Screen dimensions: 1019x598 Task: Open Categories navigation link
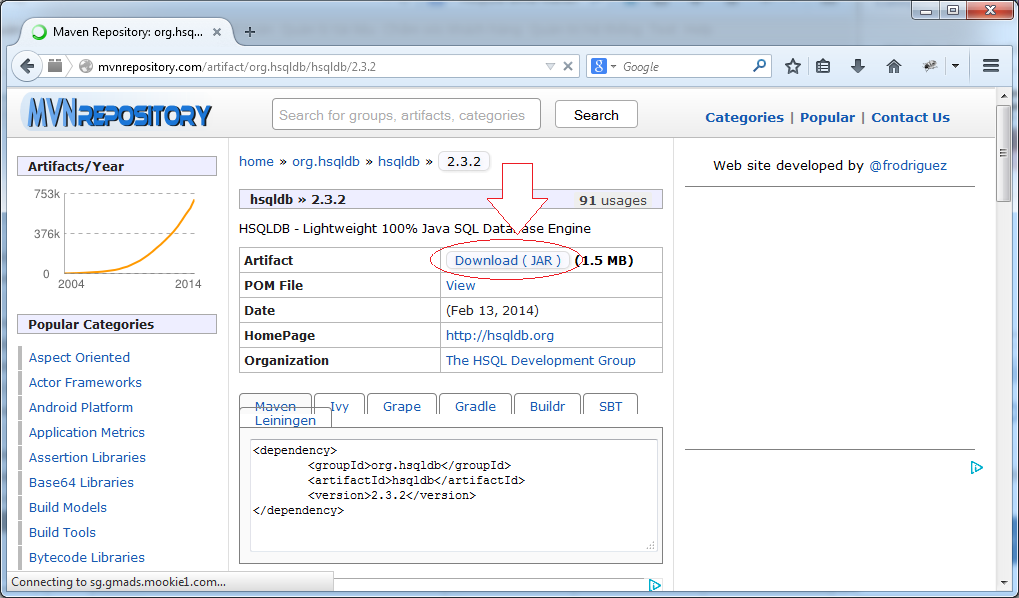tap(744, 118)
